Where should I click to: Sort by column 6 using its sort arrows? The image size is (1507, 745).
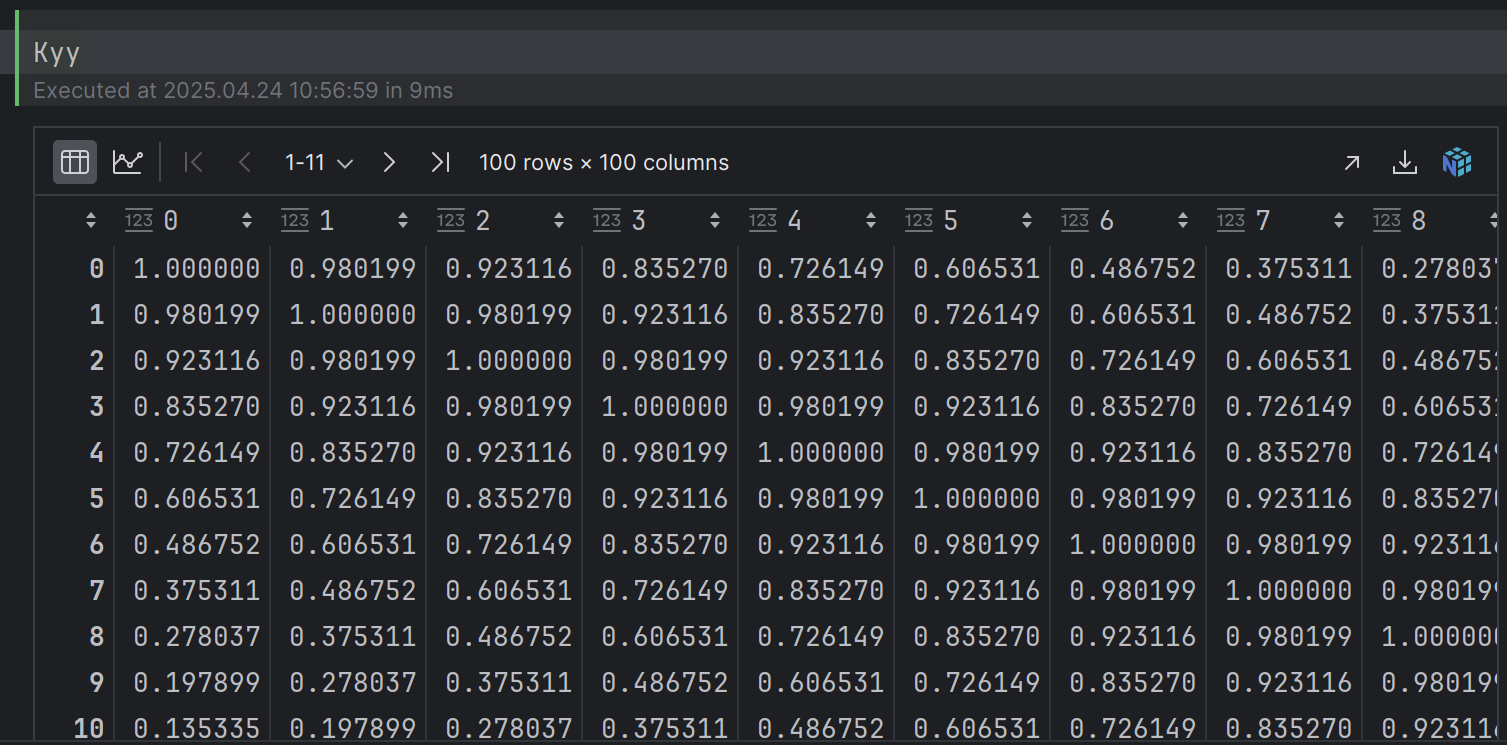coord(1183,221)
